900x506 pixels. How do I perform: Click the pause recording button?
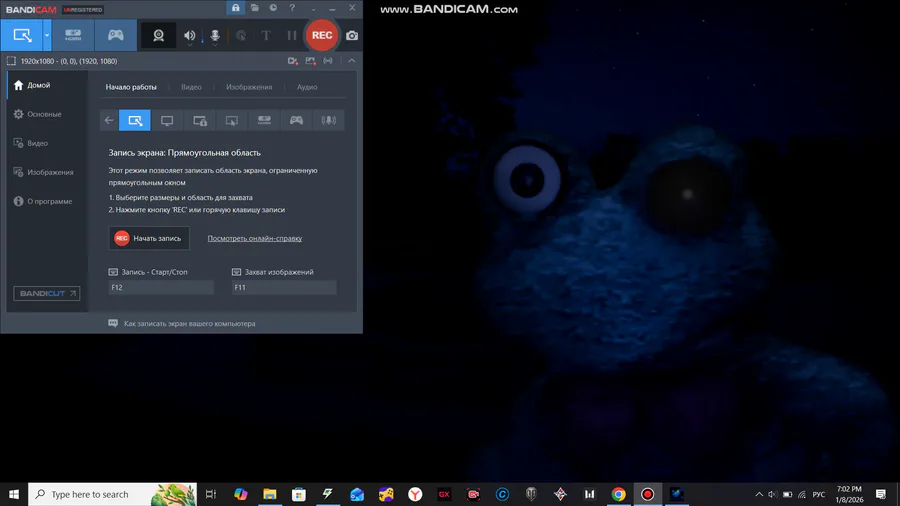click(292, 36)
